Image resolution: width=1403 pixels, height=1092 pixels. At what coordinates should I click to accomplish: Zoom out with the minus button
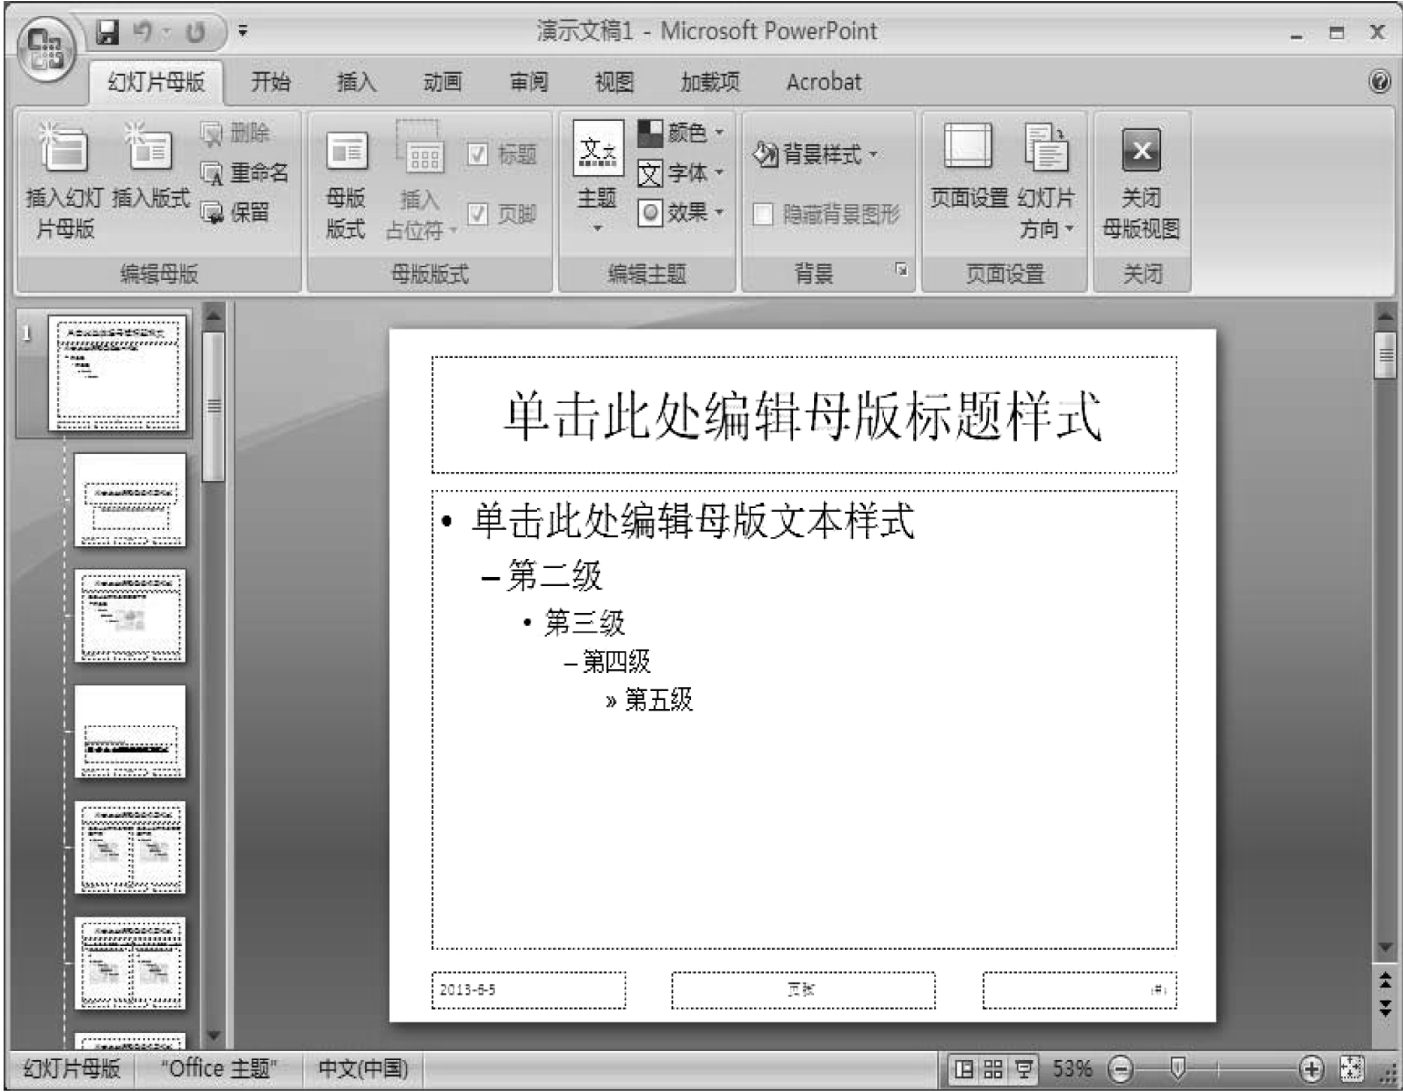[x=1121, y=1069]
